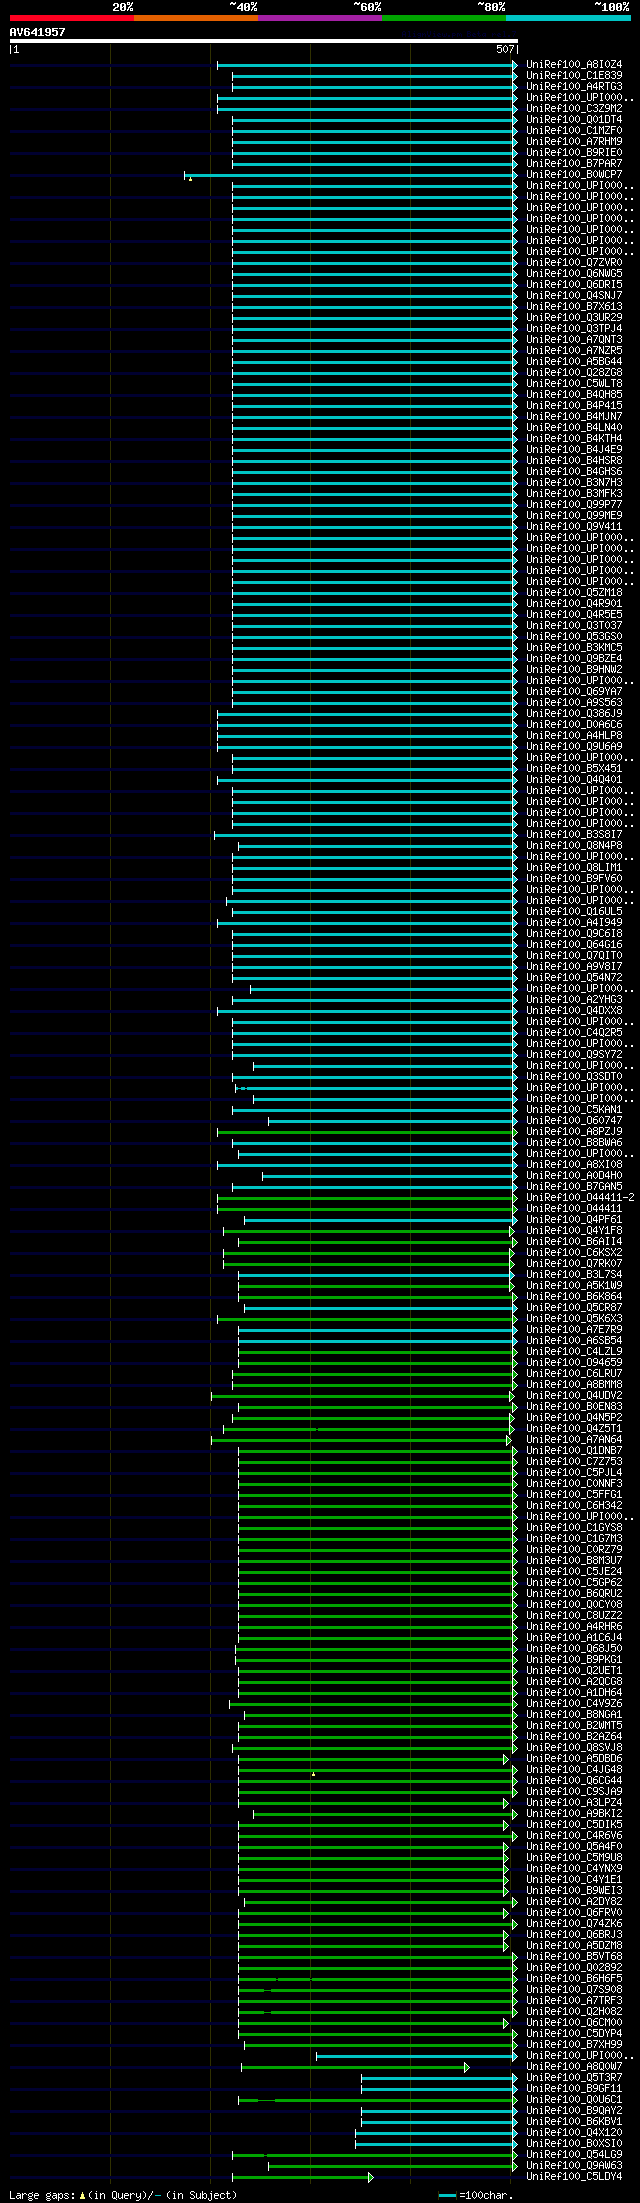The image size is (640, 2203).
Task: Select hit UniRef100_A7AN64
Action: coord(574,1440)
